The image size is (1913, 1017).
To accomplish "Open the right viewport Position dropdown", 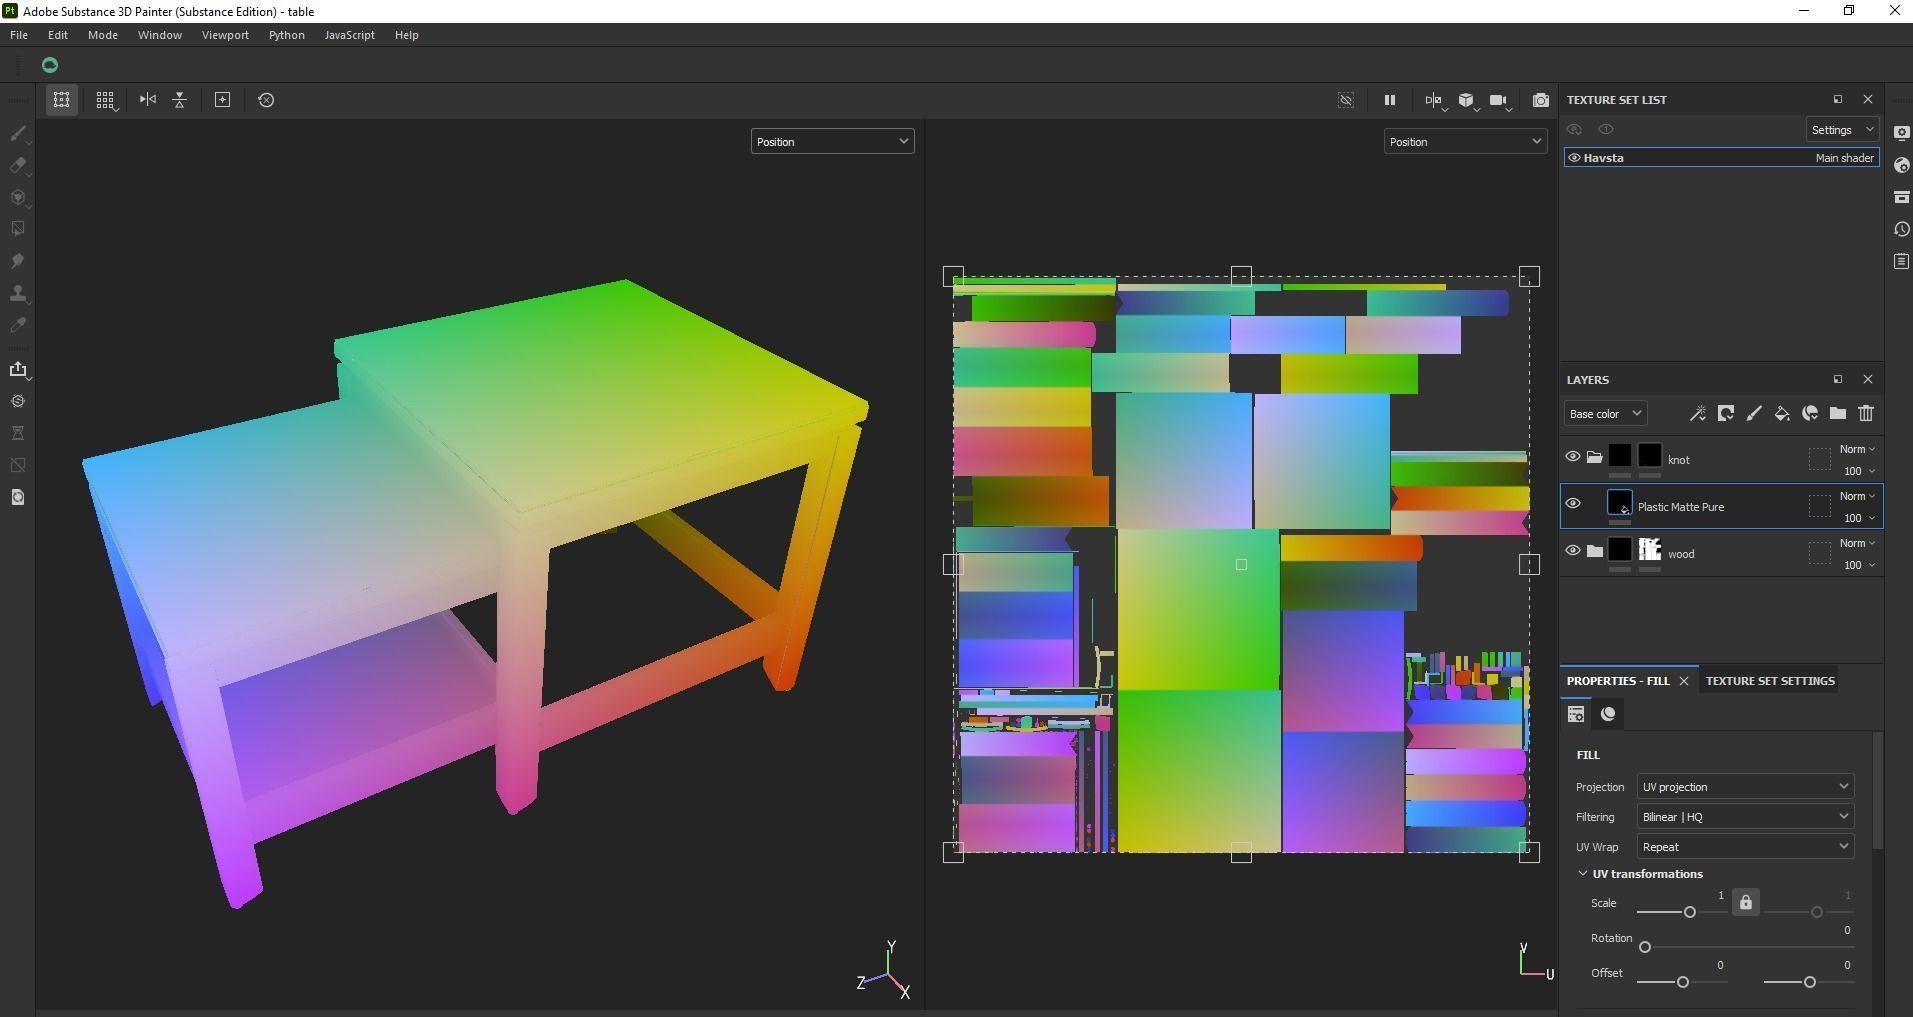I will (x=1465, y=142).
